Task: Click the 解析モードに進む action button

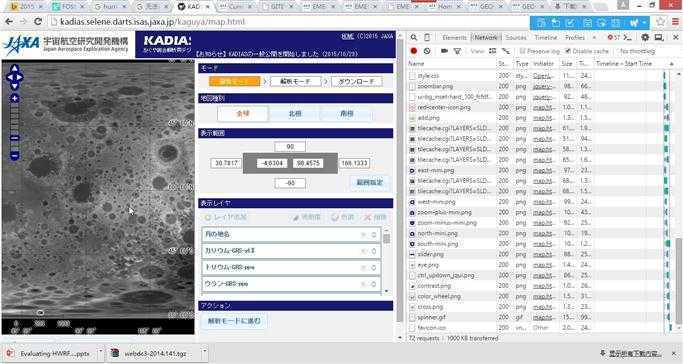Action: coord(234,321)
